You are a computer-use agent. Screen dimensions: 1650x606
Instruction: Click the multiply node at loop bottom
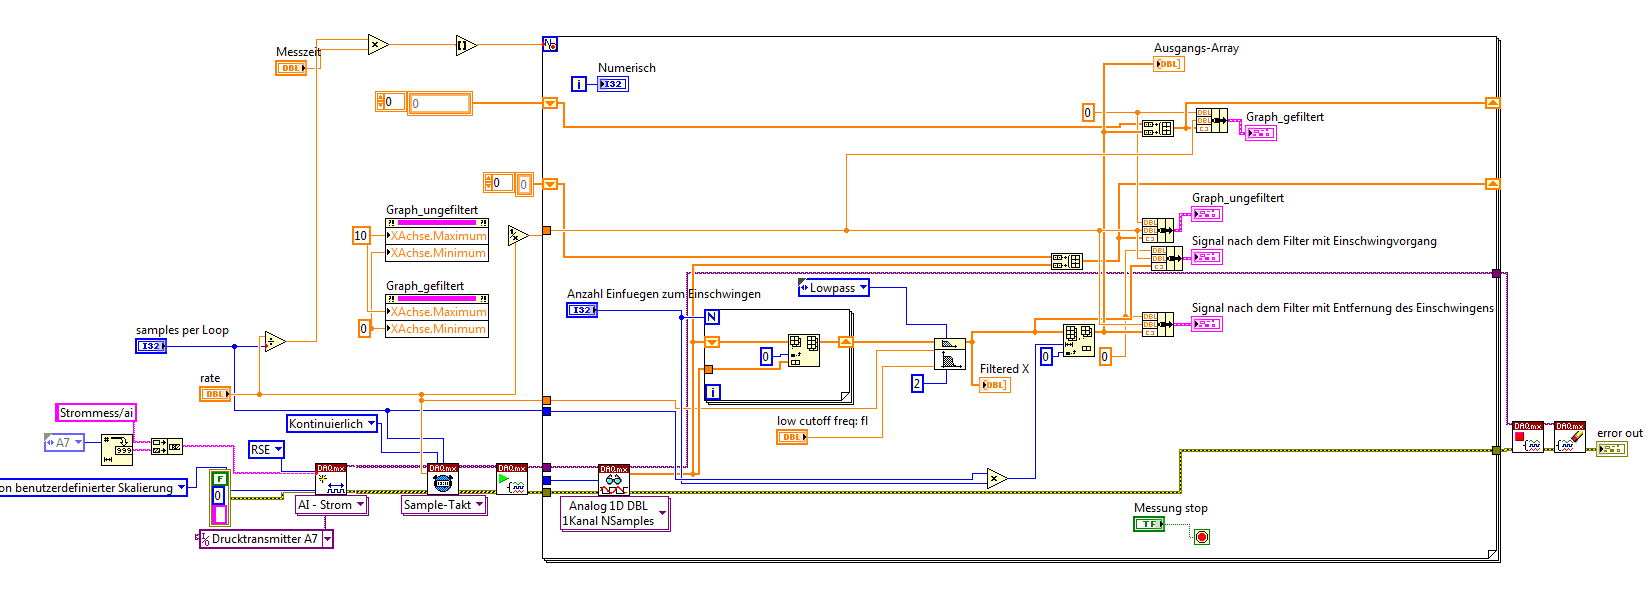(996, 478)
